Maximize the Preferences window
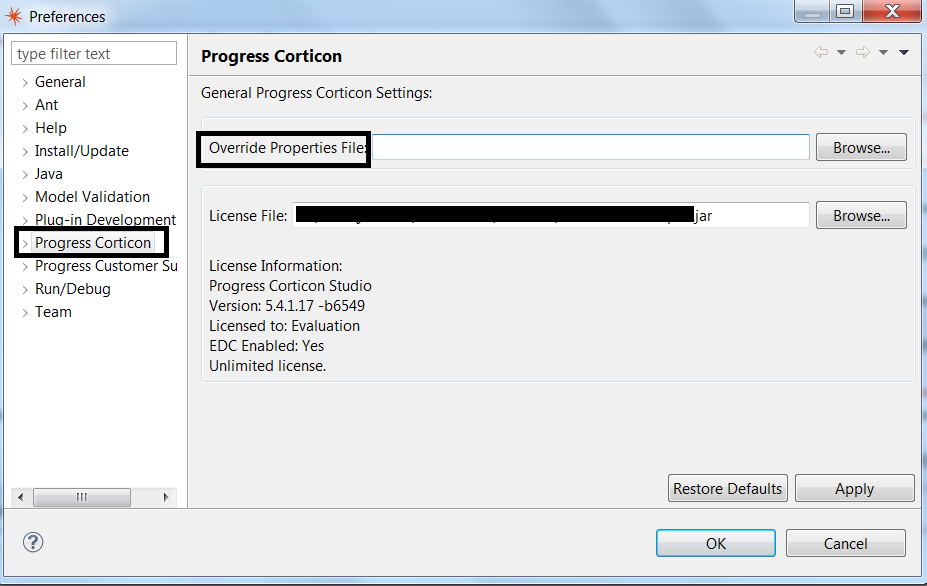The image size is (927, 586). point(845,11)
